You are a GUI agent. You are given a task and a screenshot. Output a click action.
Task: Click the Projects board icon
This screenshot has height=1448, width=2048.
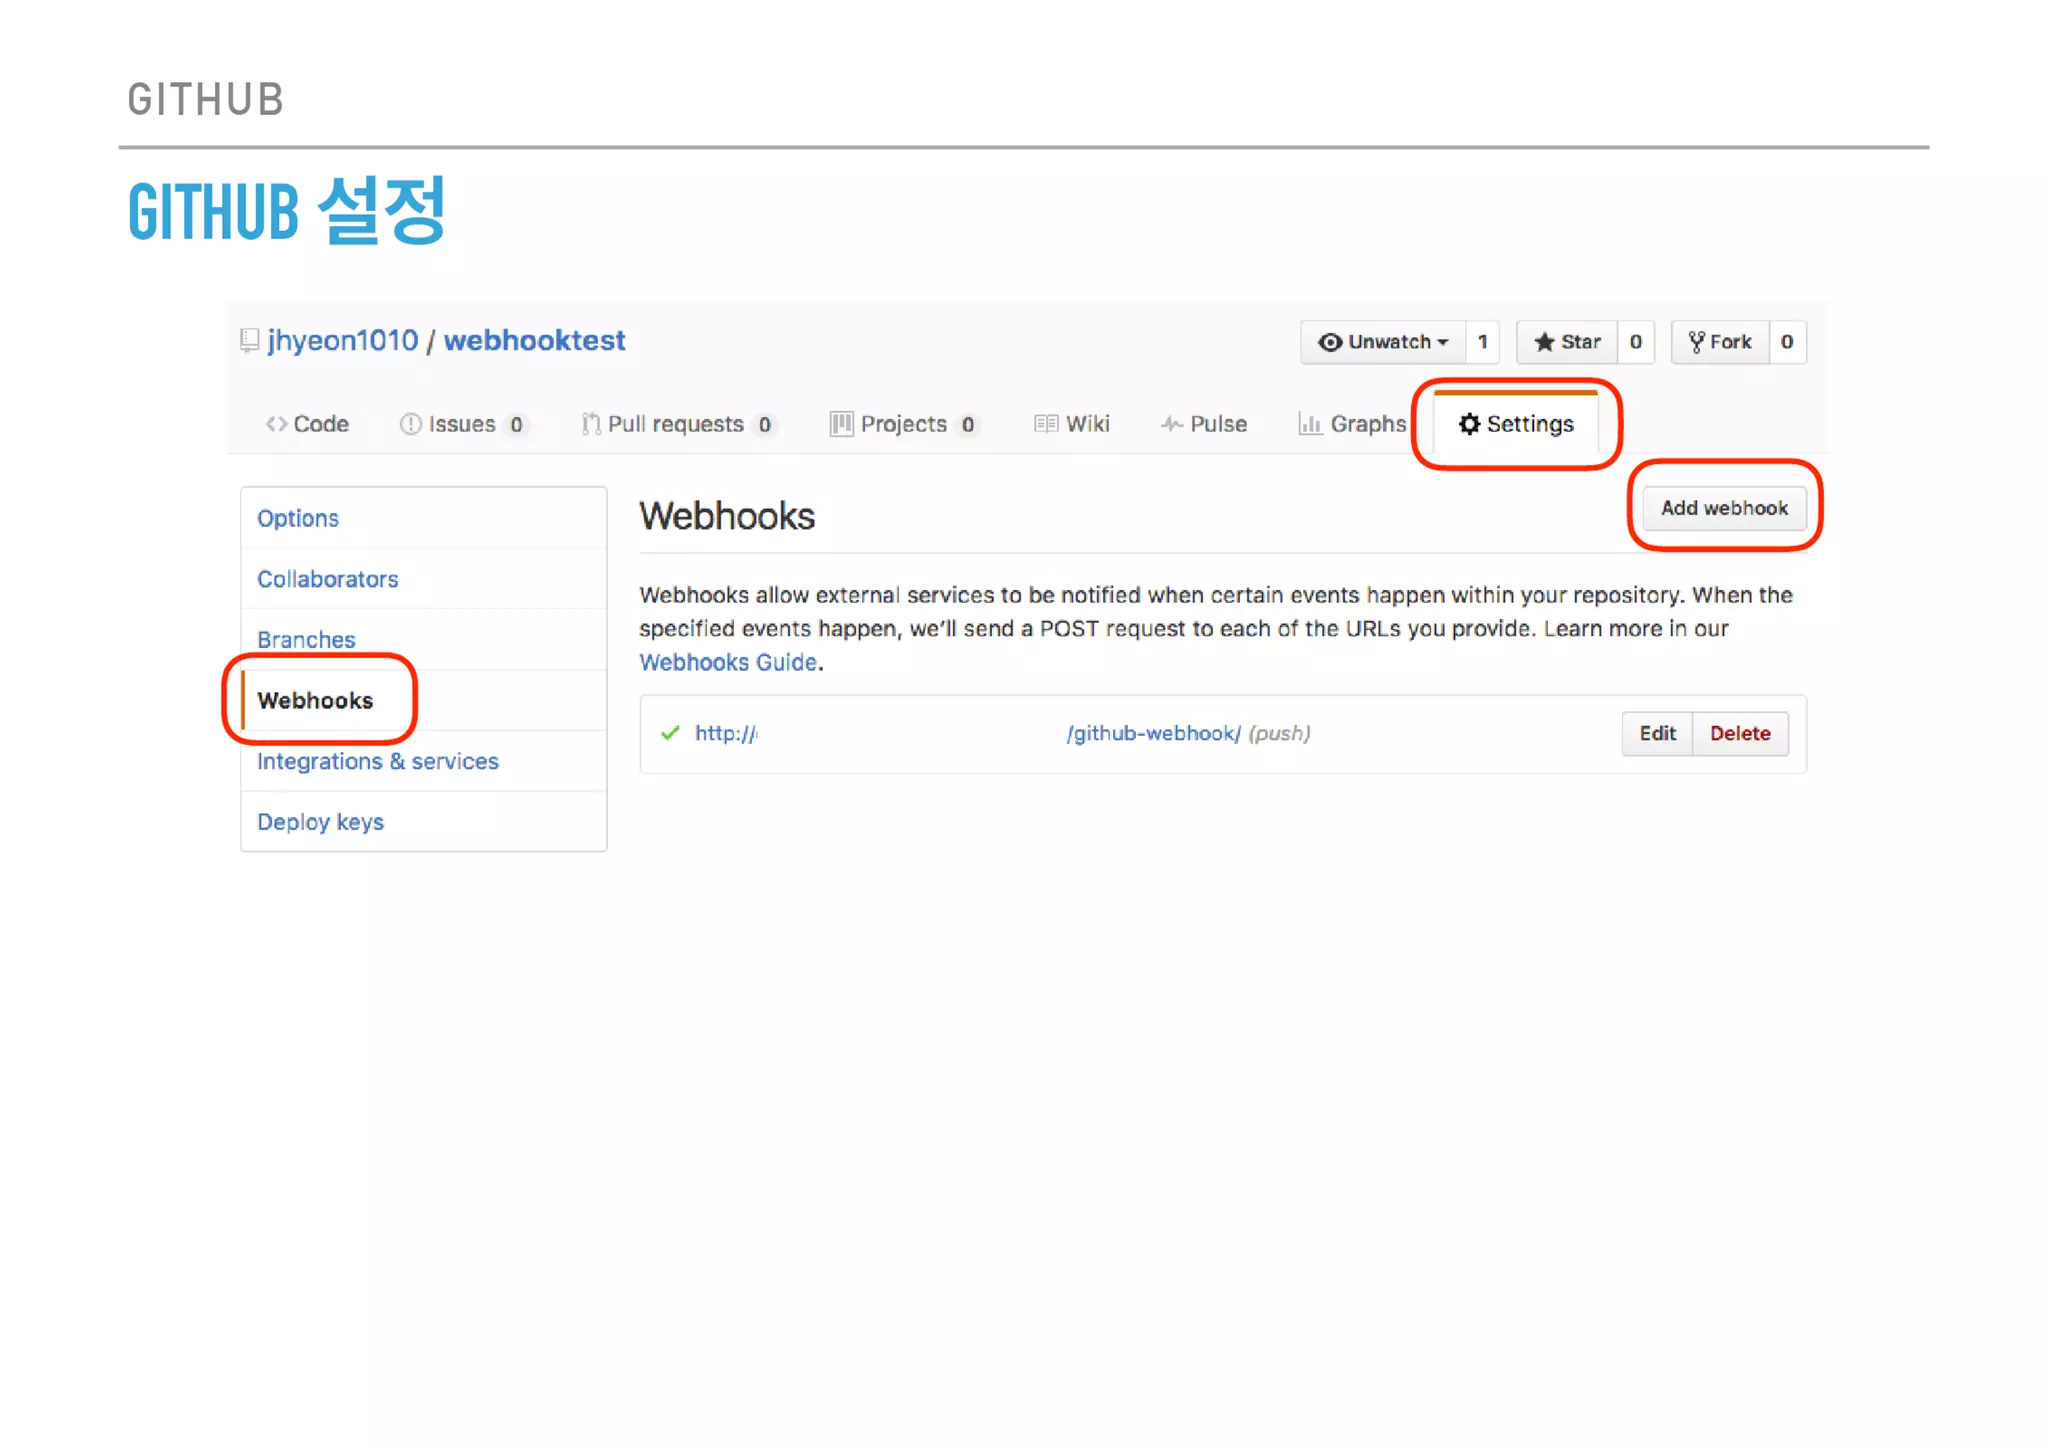pos(841,424)
